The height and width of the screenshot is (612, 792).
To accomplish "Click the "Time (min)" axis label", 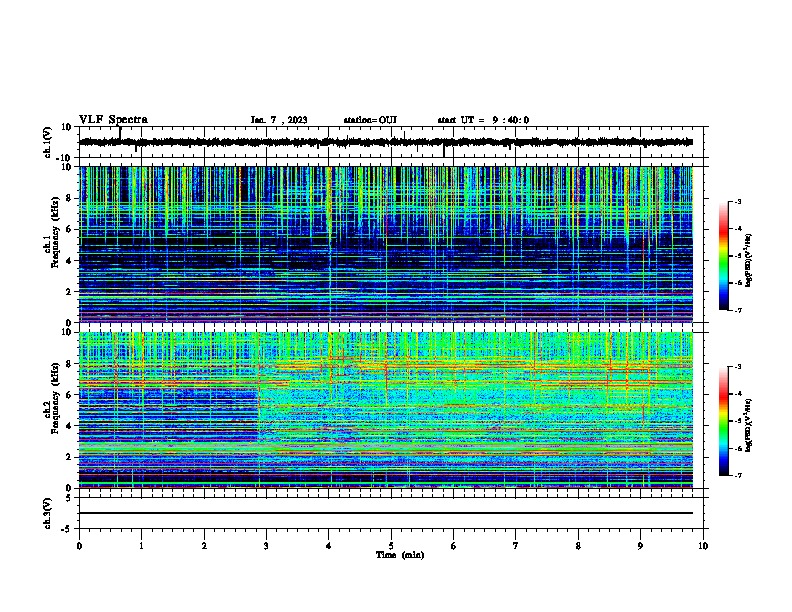I will click(x=400, y=555).
